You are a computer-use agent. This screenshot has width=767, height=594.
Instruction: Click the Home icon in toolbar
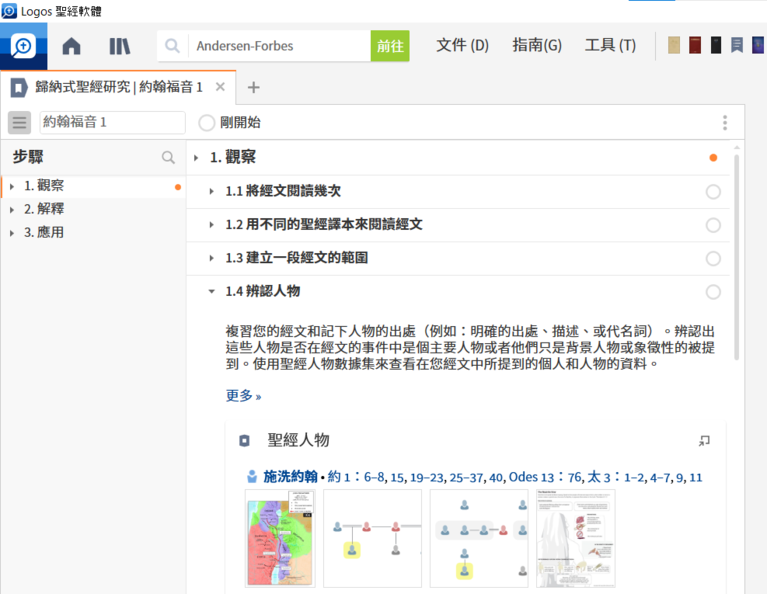pos(72,46)
